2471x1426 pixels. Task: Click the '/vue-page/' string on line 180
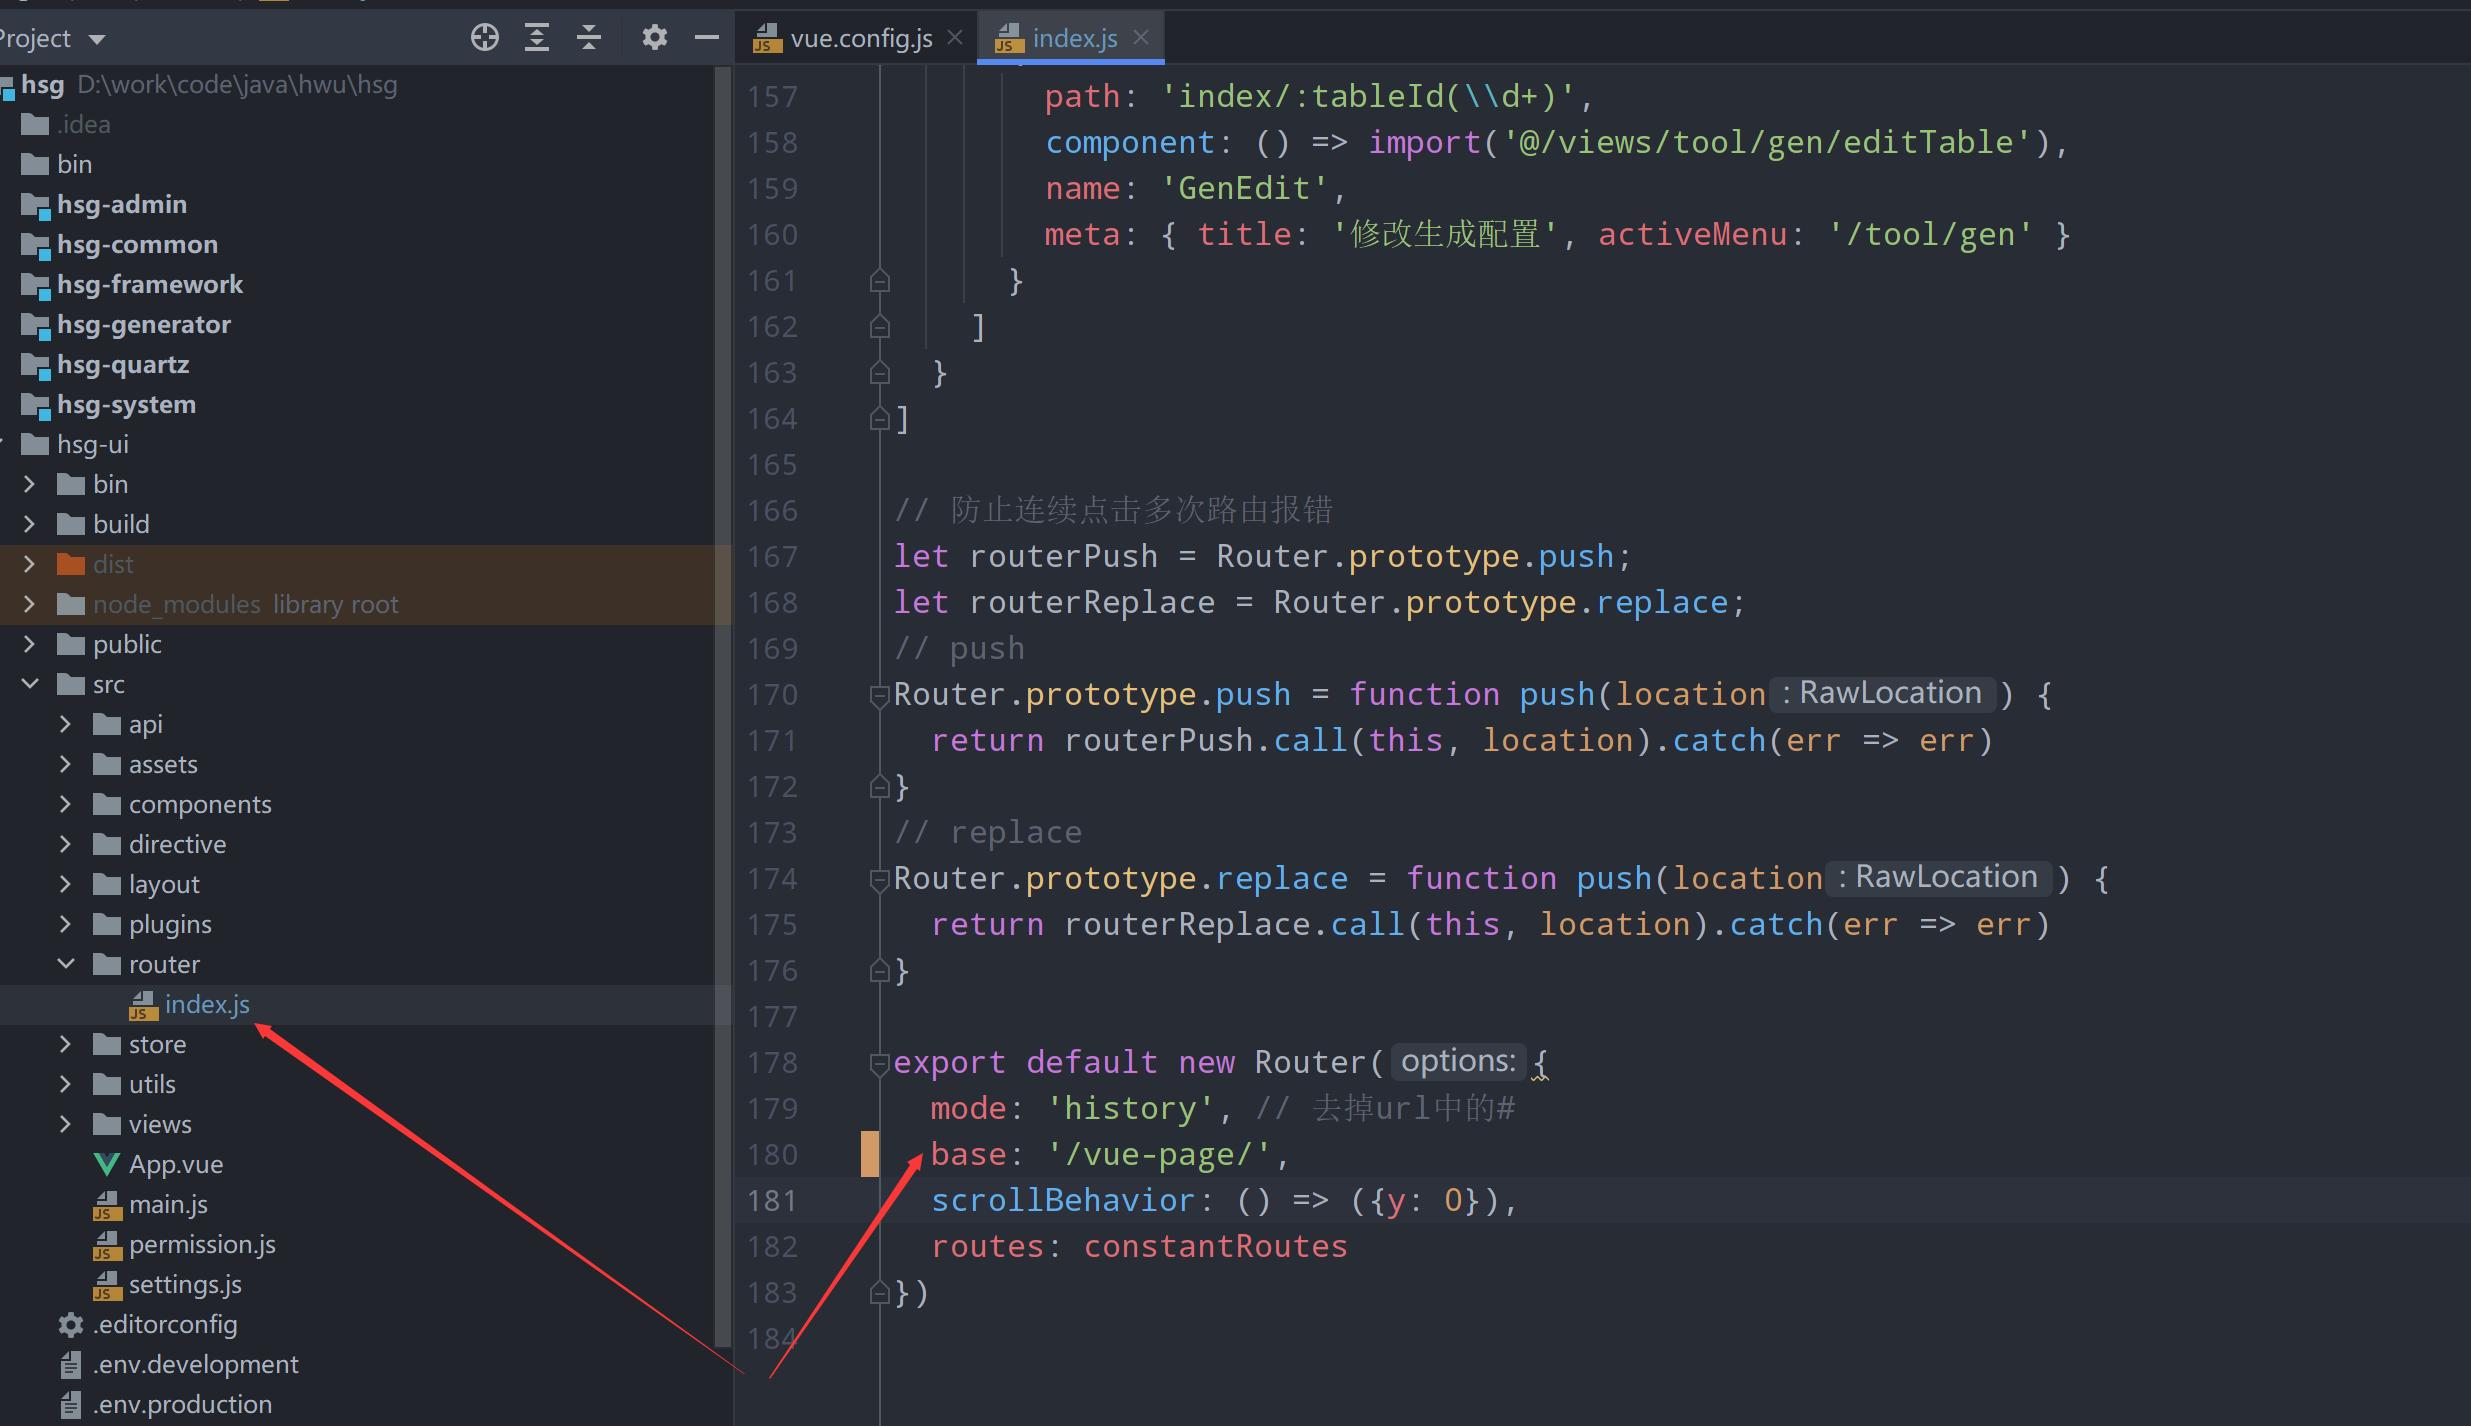tap(1158, 1155)
